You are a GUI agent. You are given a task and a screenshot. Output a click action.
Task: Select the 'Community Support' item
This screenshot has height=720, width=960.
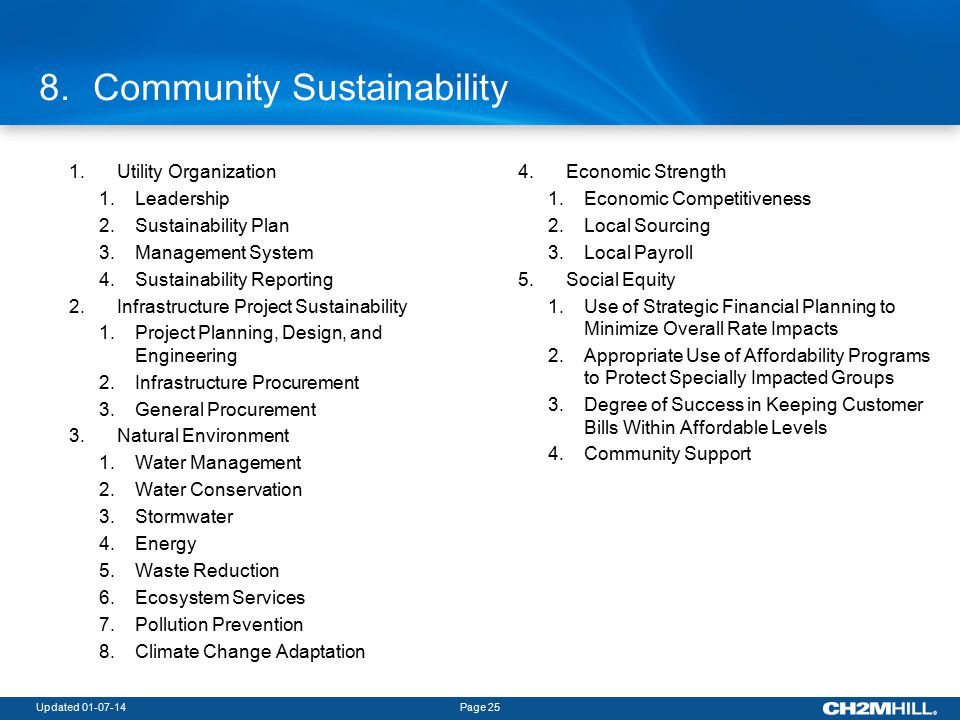(x=667, y=454)
